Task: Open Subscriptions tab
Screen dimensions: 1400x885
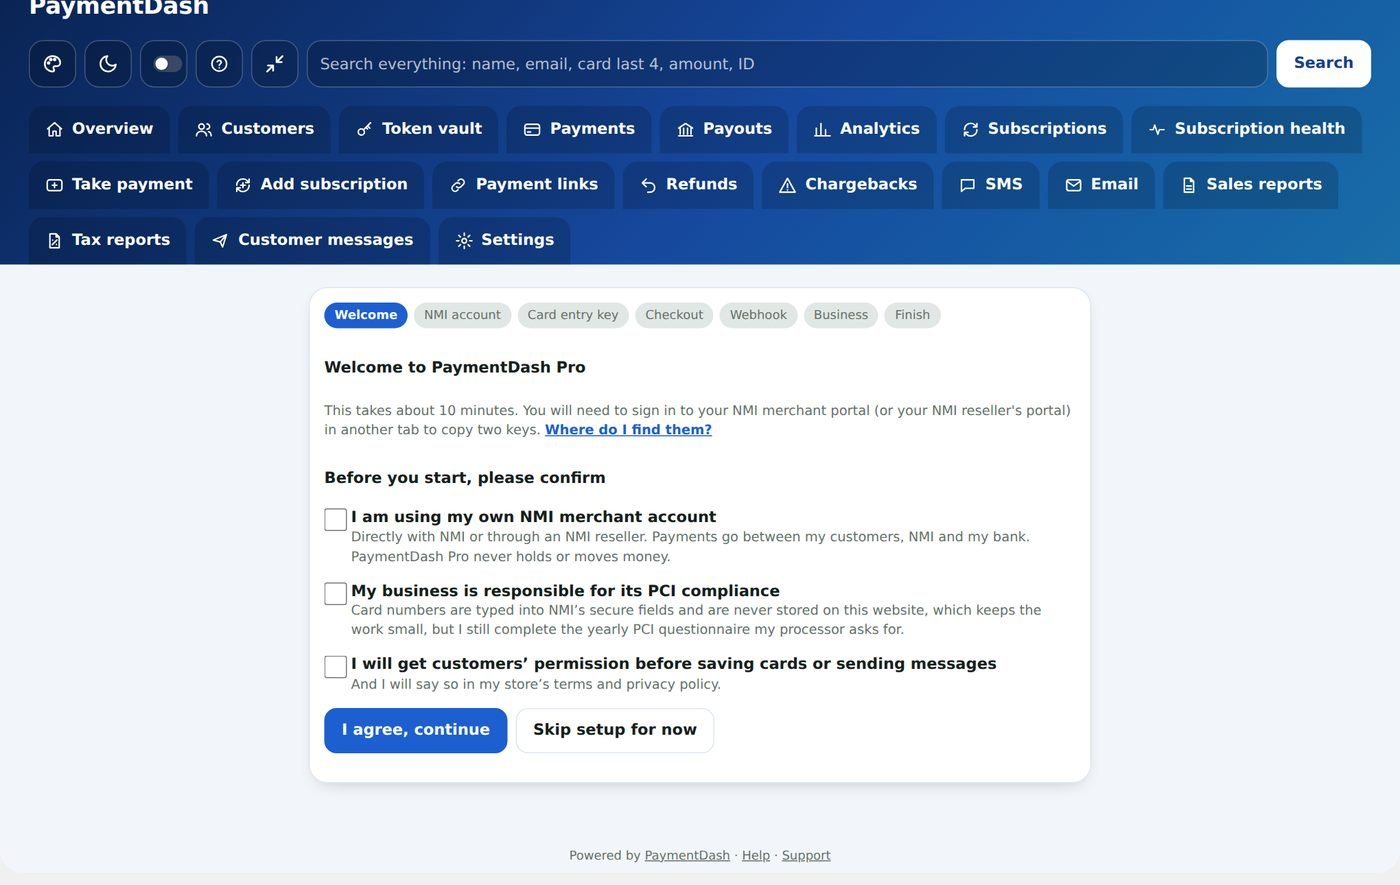Action: (x=1034, y=129)
